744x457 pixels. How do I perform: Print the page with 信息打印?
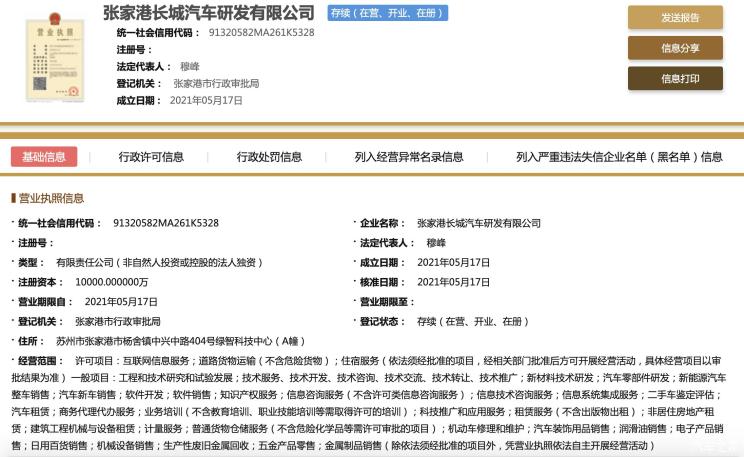click(x=675, y=78)
